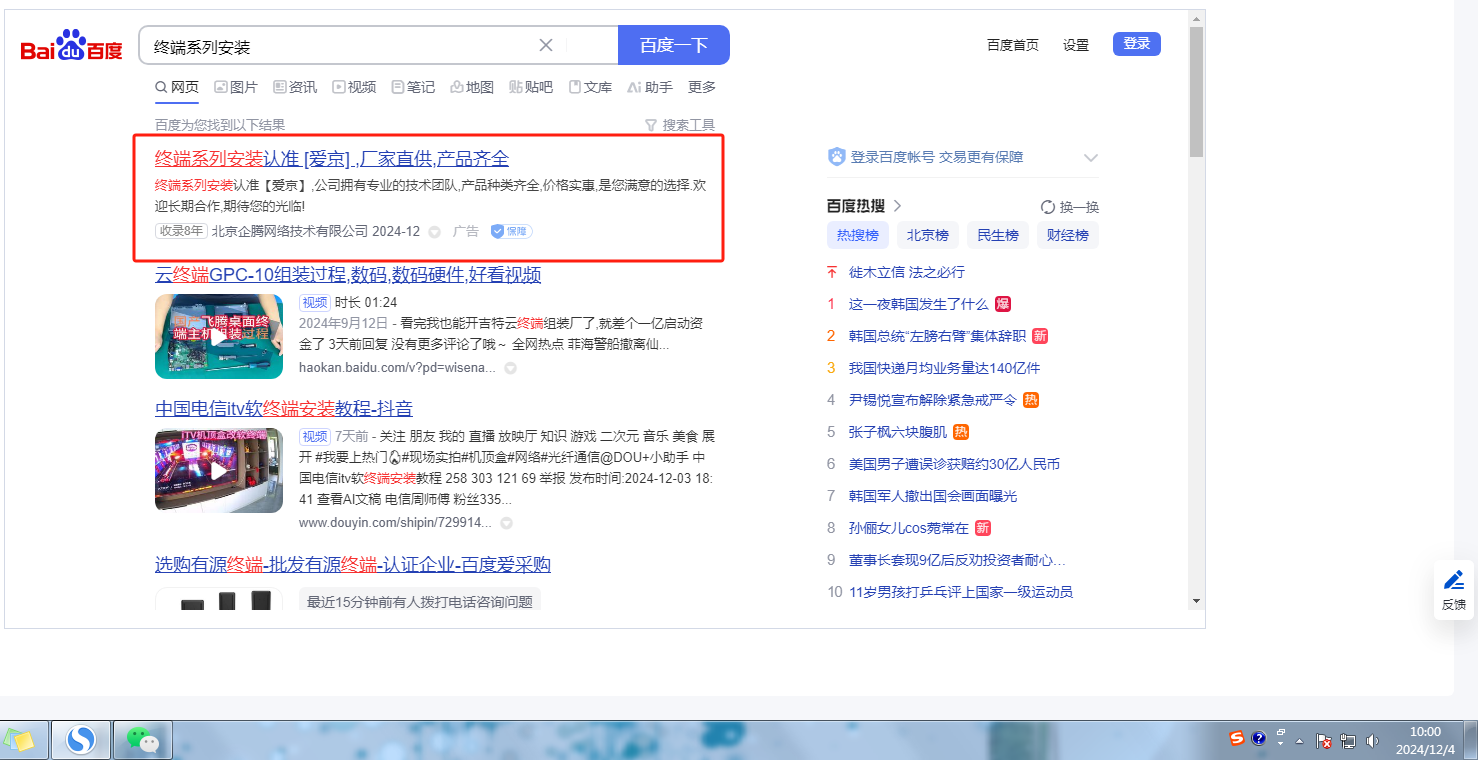Select the 民生榜 list tab
The width and height of the screenshot is (1478, 760).
998,235
